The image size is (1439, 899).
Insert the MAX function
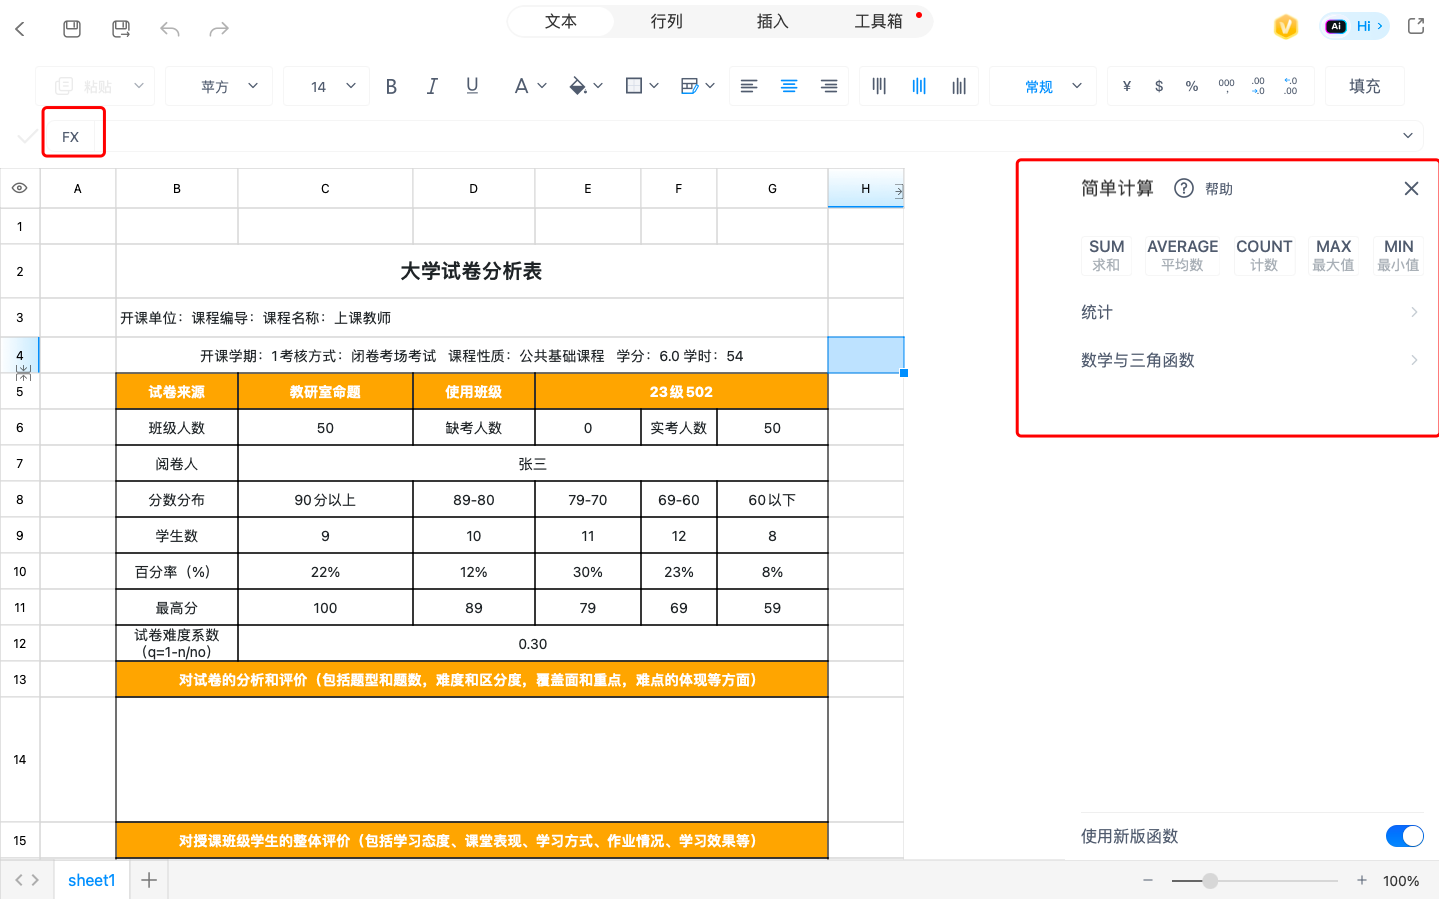[x=1333, y=255]
